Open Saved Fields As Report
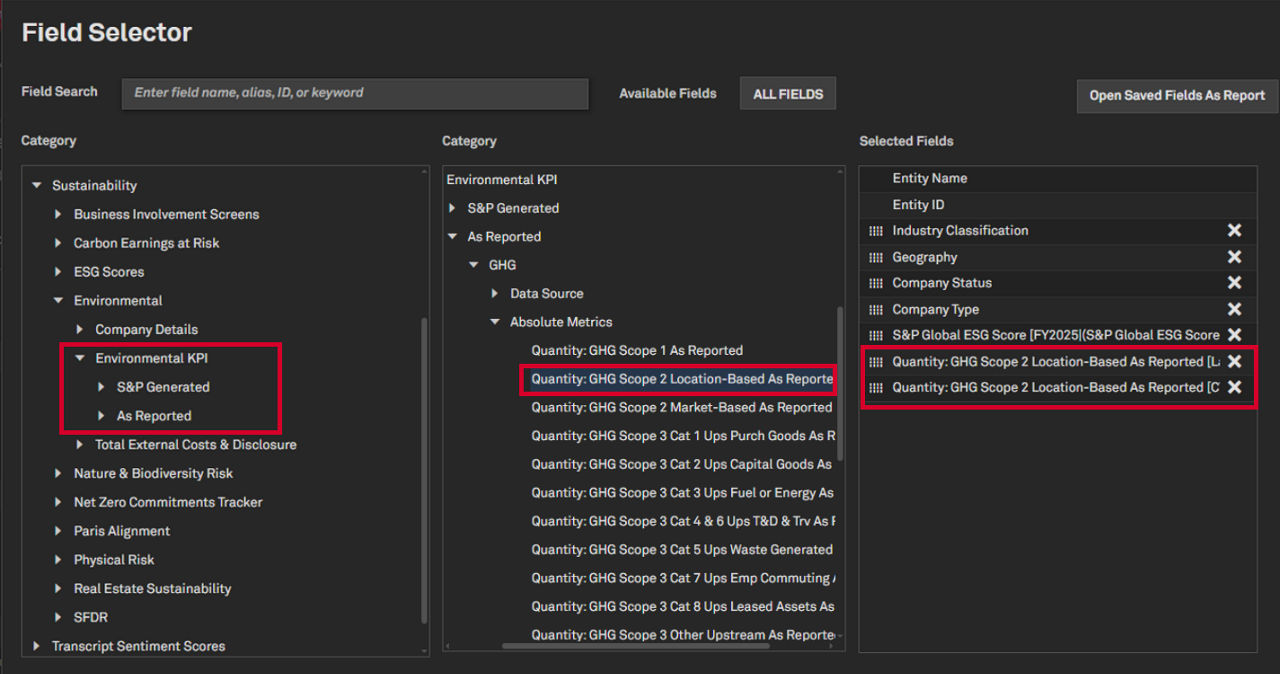This screenshot has height=674, width=1280. tap(1176, 95)
